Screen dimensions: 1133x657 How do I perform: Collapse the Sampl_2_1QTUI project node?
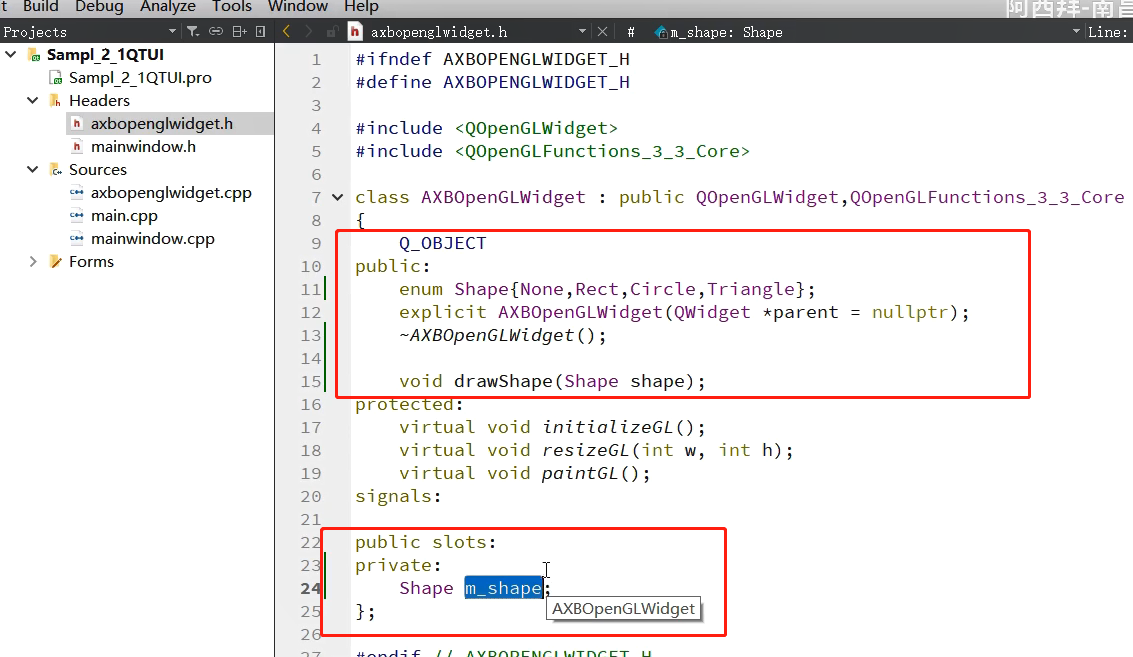pyautogui.click(x=11, y=54)
